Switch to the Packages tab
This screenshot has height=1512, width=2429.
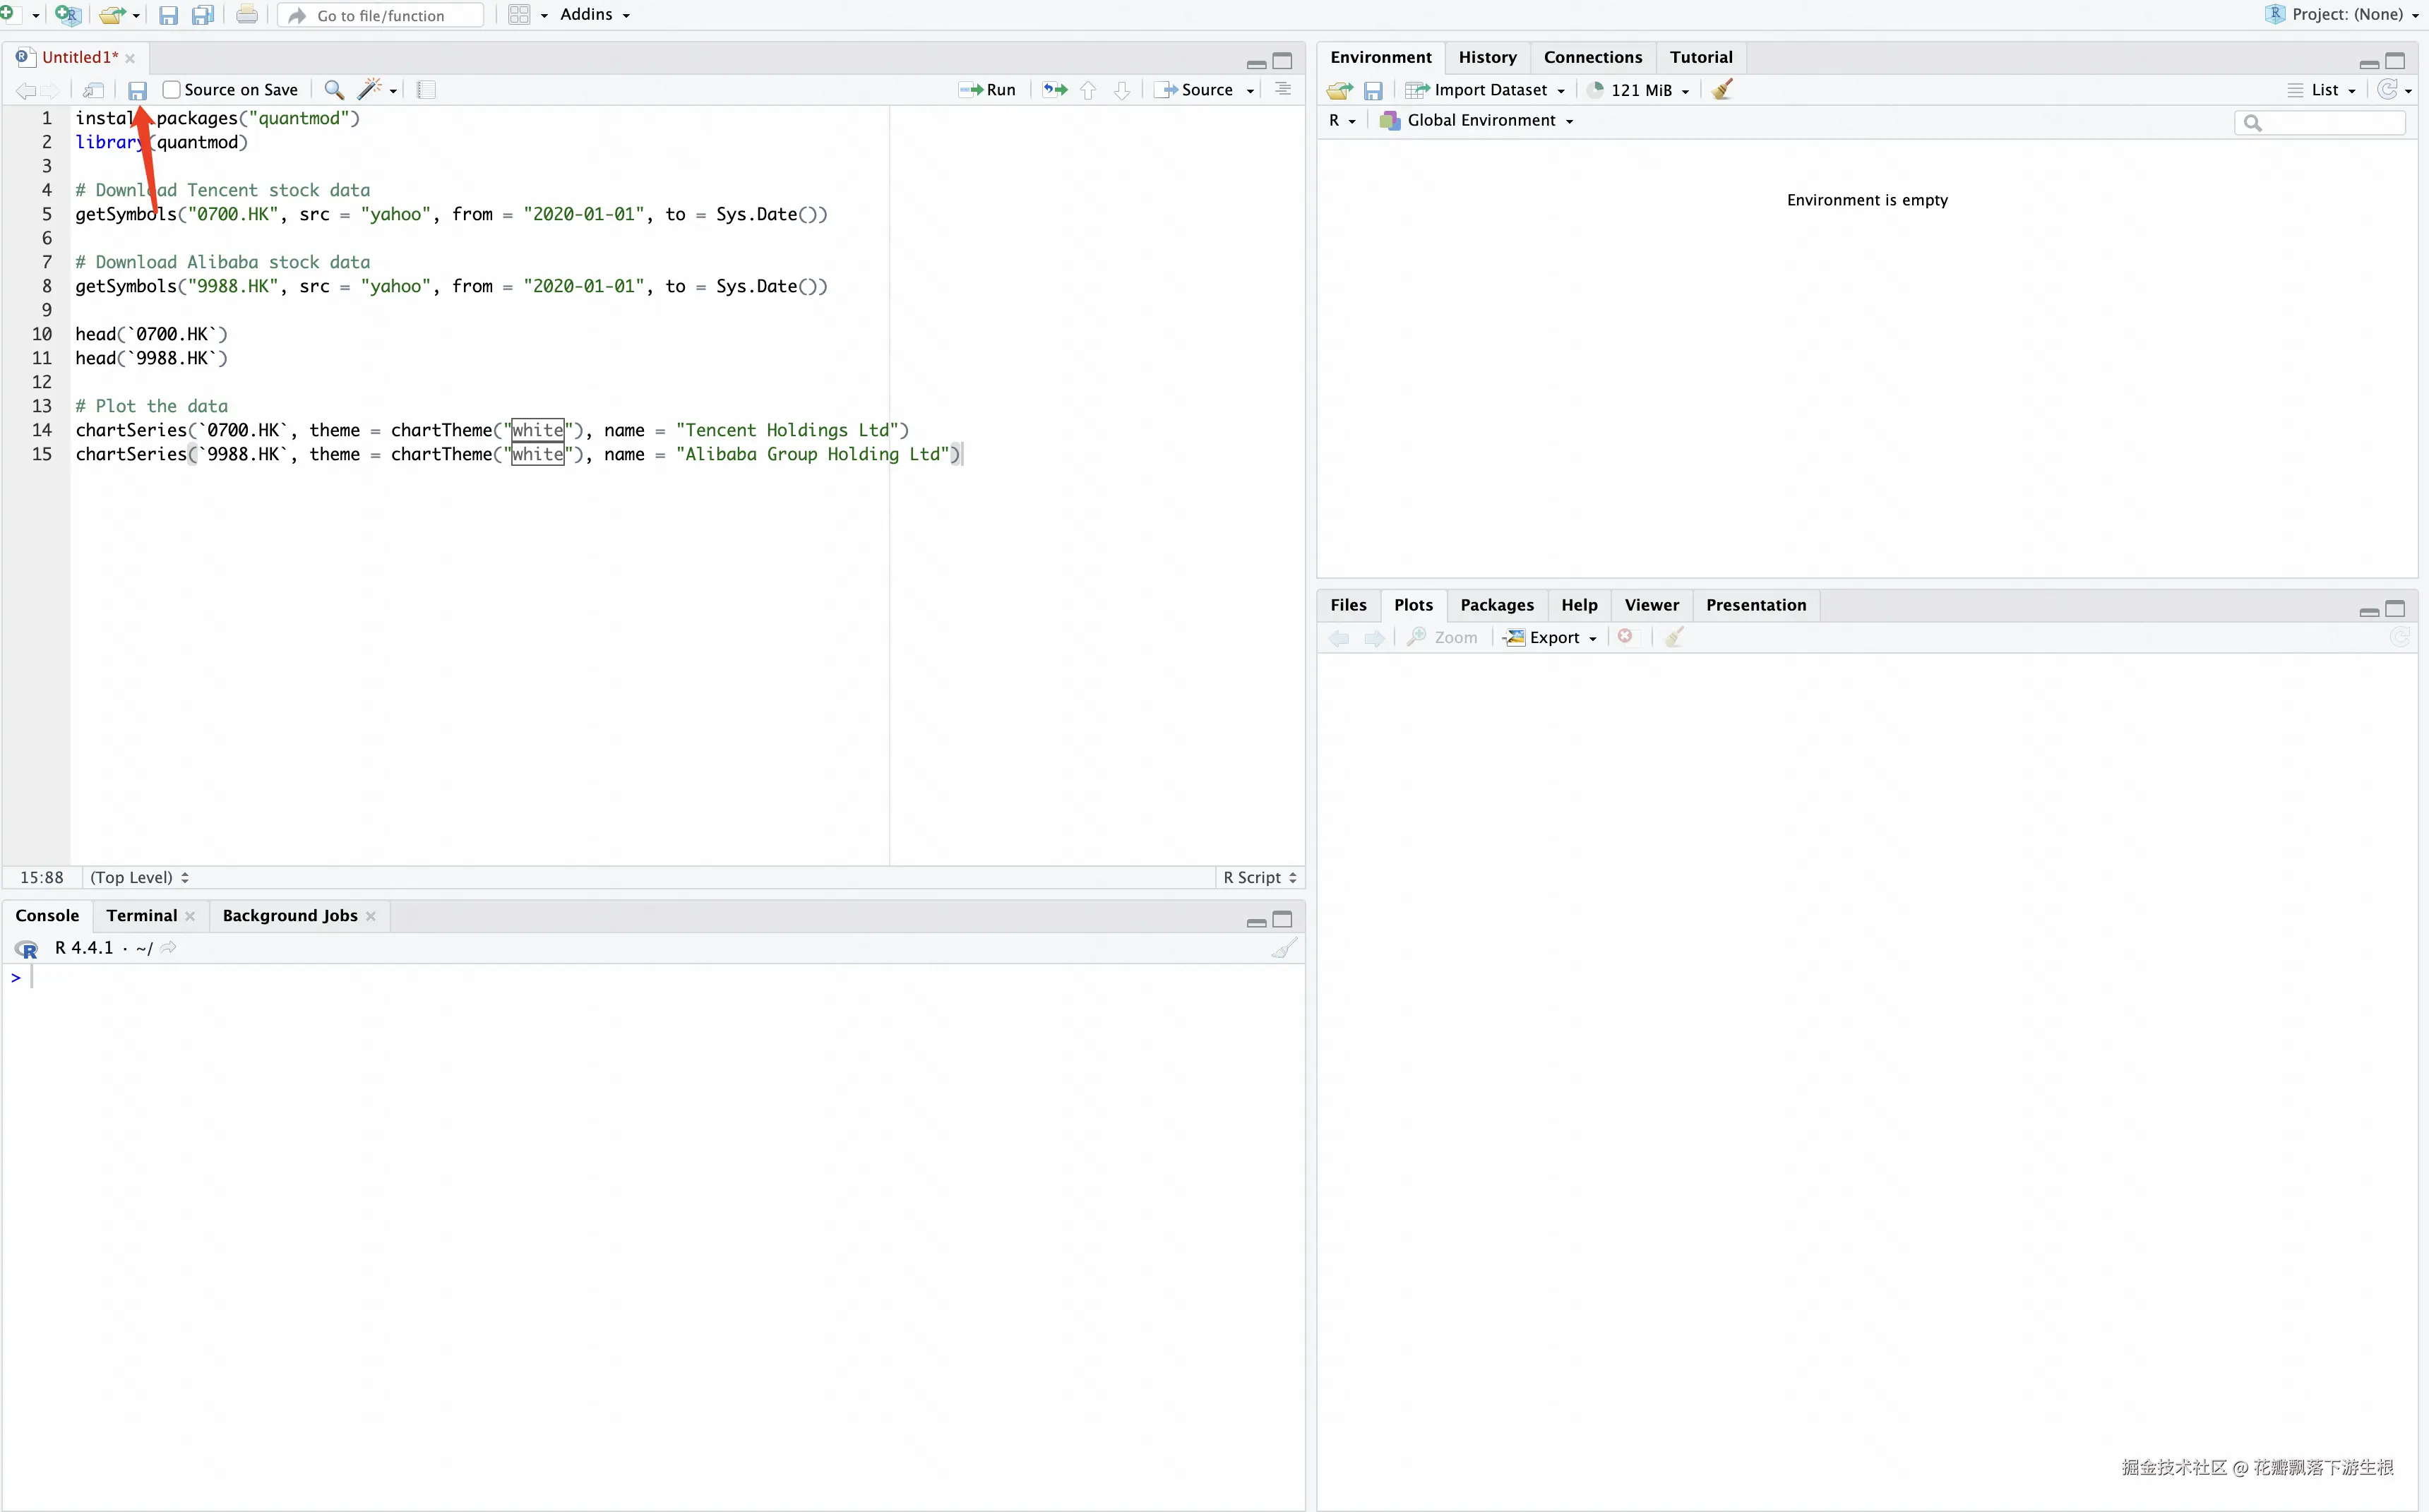[1496, 605]
